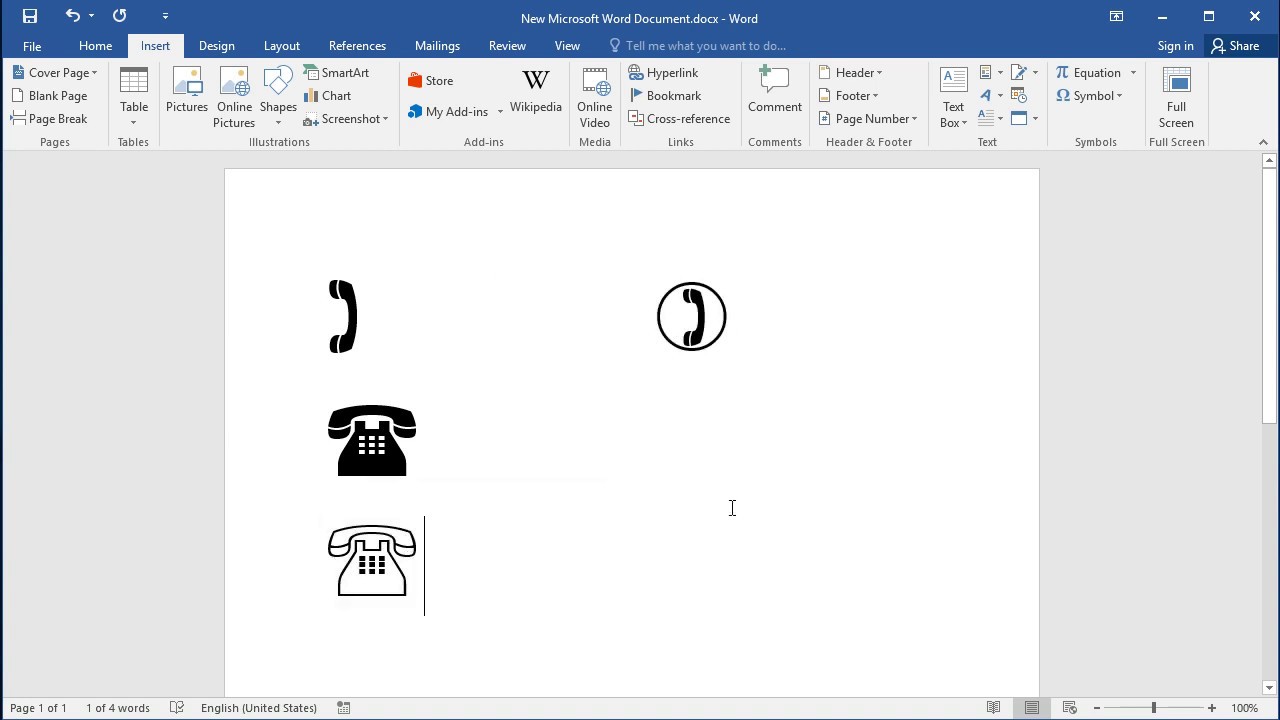Add a Drop Cap
The width and height of the screenshot is (1280, 720).
click(x=991, y=119)
